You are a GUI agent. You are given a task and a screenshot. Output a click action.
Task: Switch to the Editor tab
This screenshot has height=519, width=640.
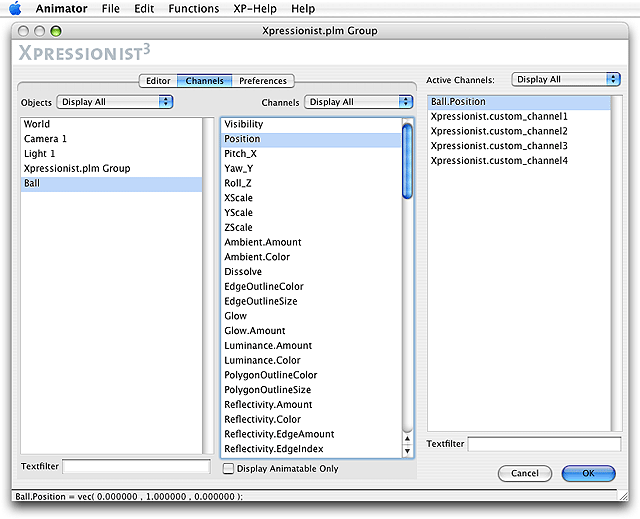point(158,81)
